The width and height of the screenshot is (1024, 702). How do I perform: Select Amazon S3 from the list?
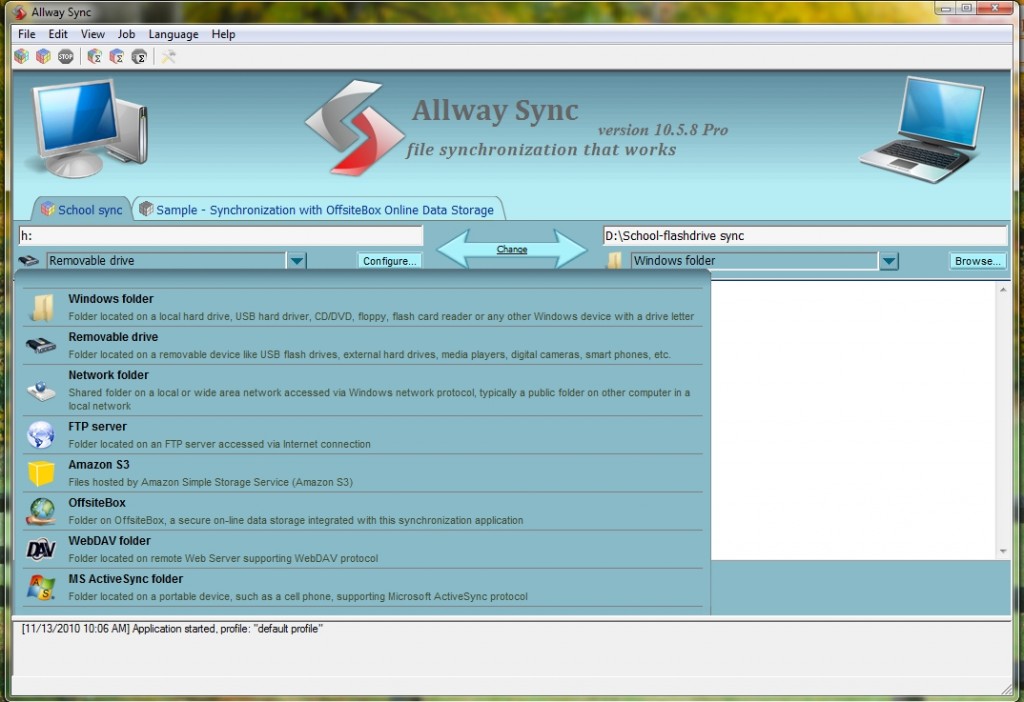[362, 473]
